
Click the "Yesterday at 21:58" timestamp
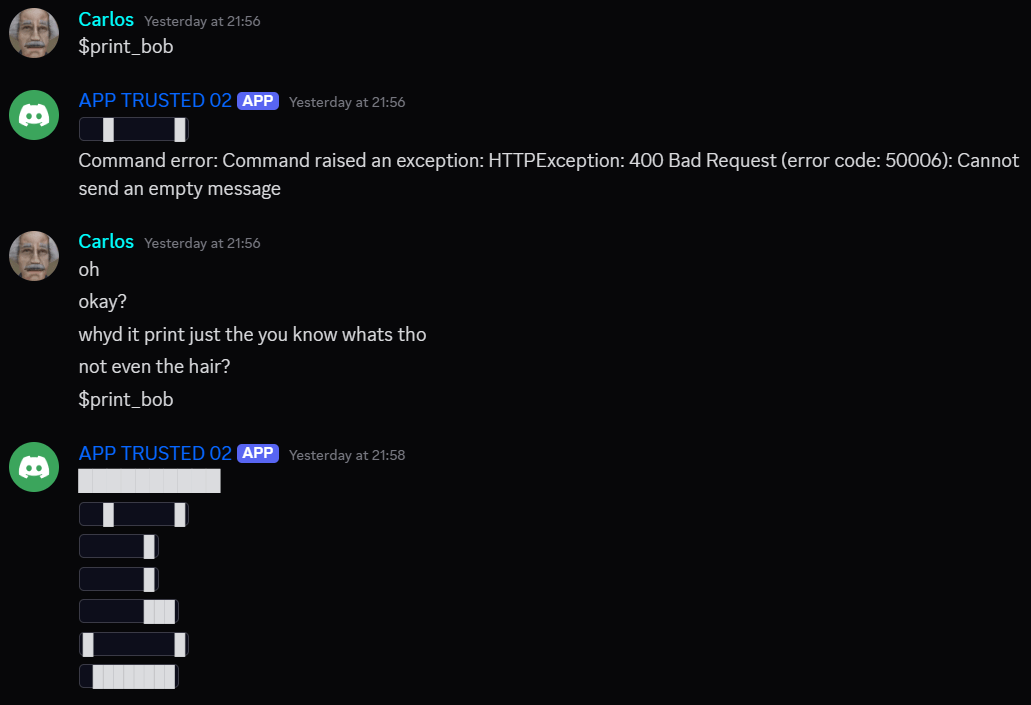point(347,455)
